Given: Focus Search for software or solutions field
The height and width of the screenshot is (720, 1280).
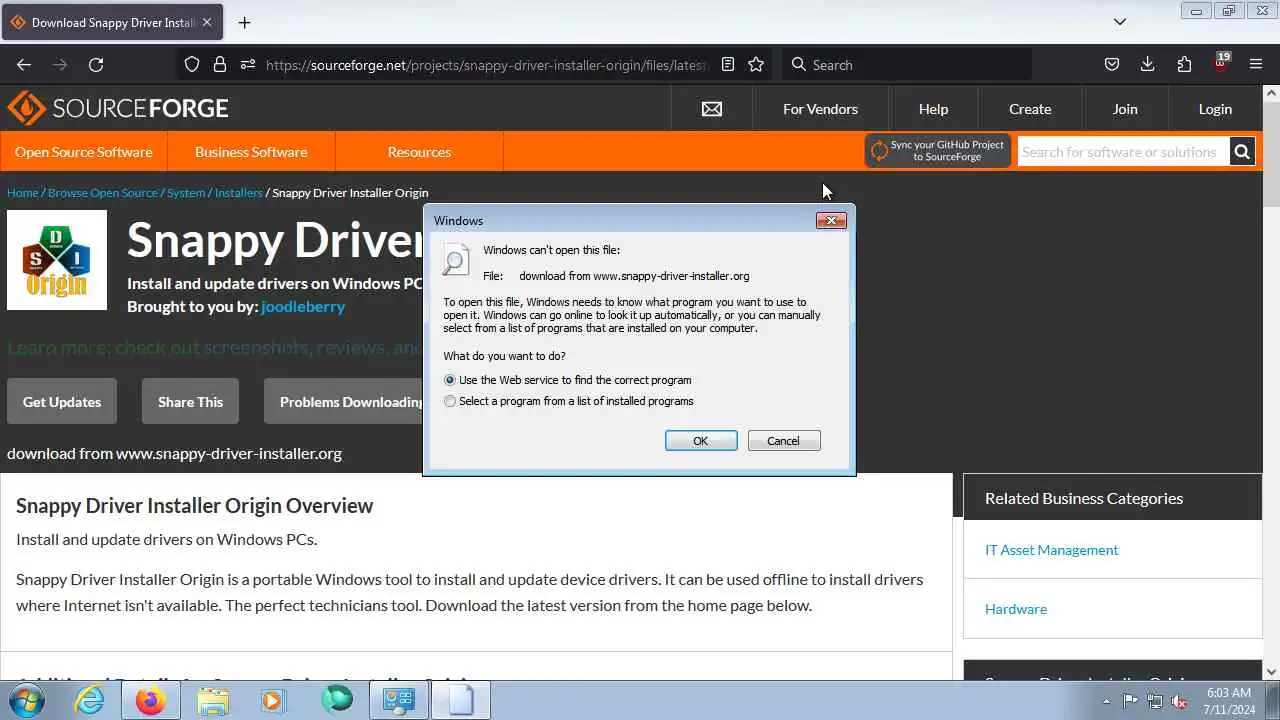Looking at the screenshot, I should 1123,152.
